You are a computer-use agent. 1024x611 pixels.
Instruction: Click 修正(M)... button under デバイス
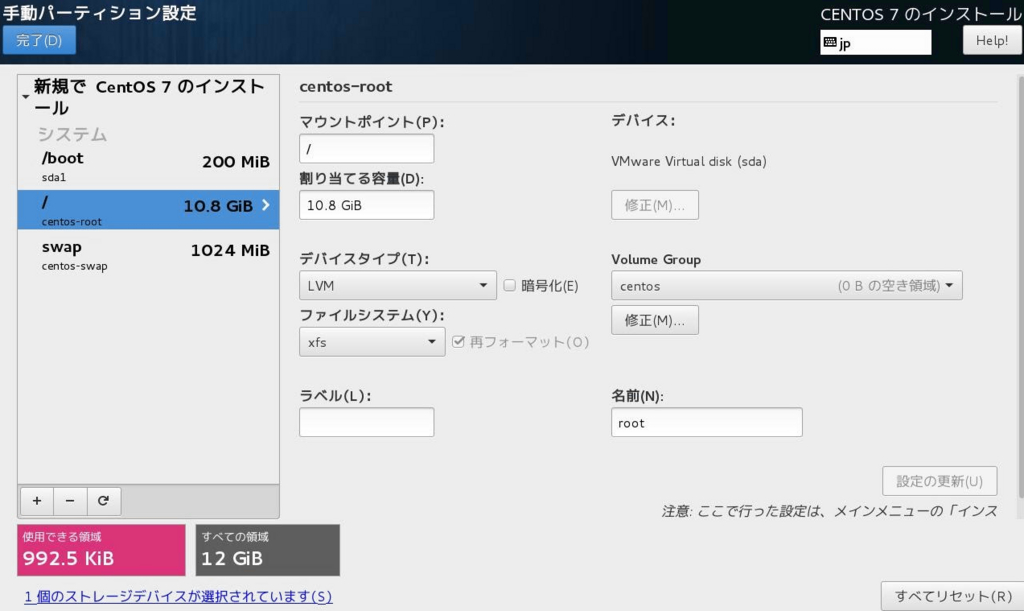[655, 205]
